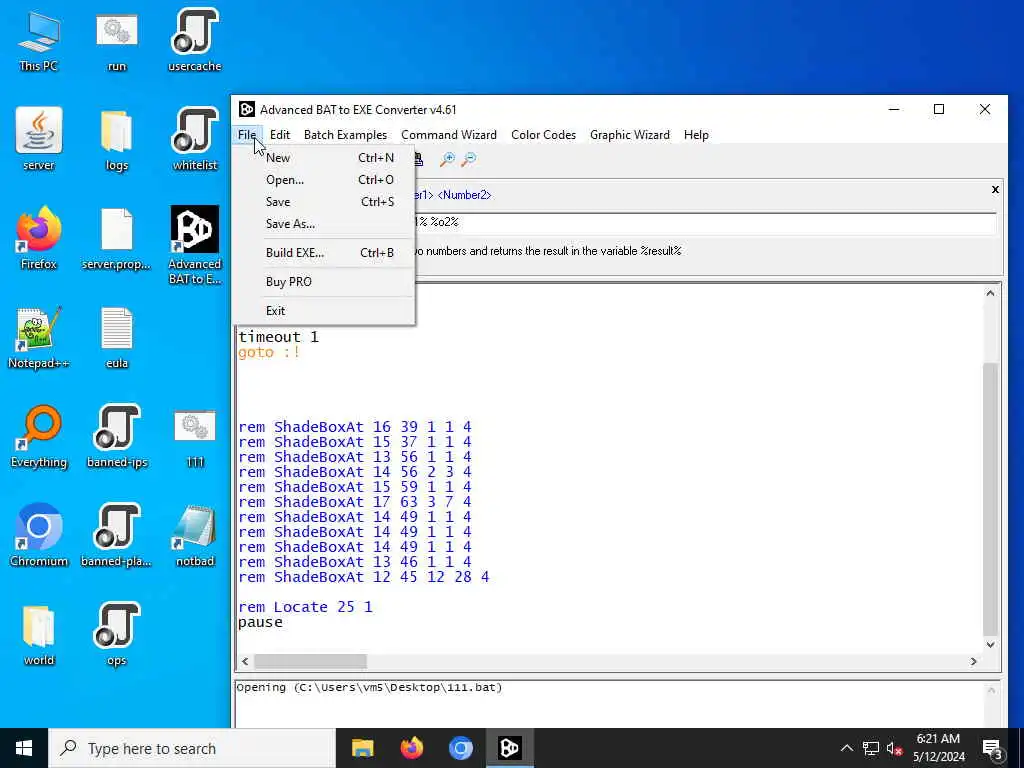Open the Help menu
Image resolution: width=1024 pixels, height=768 pixels.
point(696,135)
